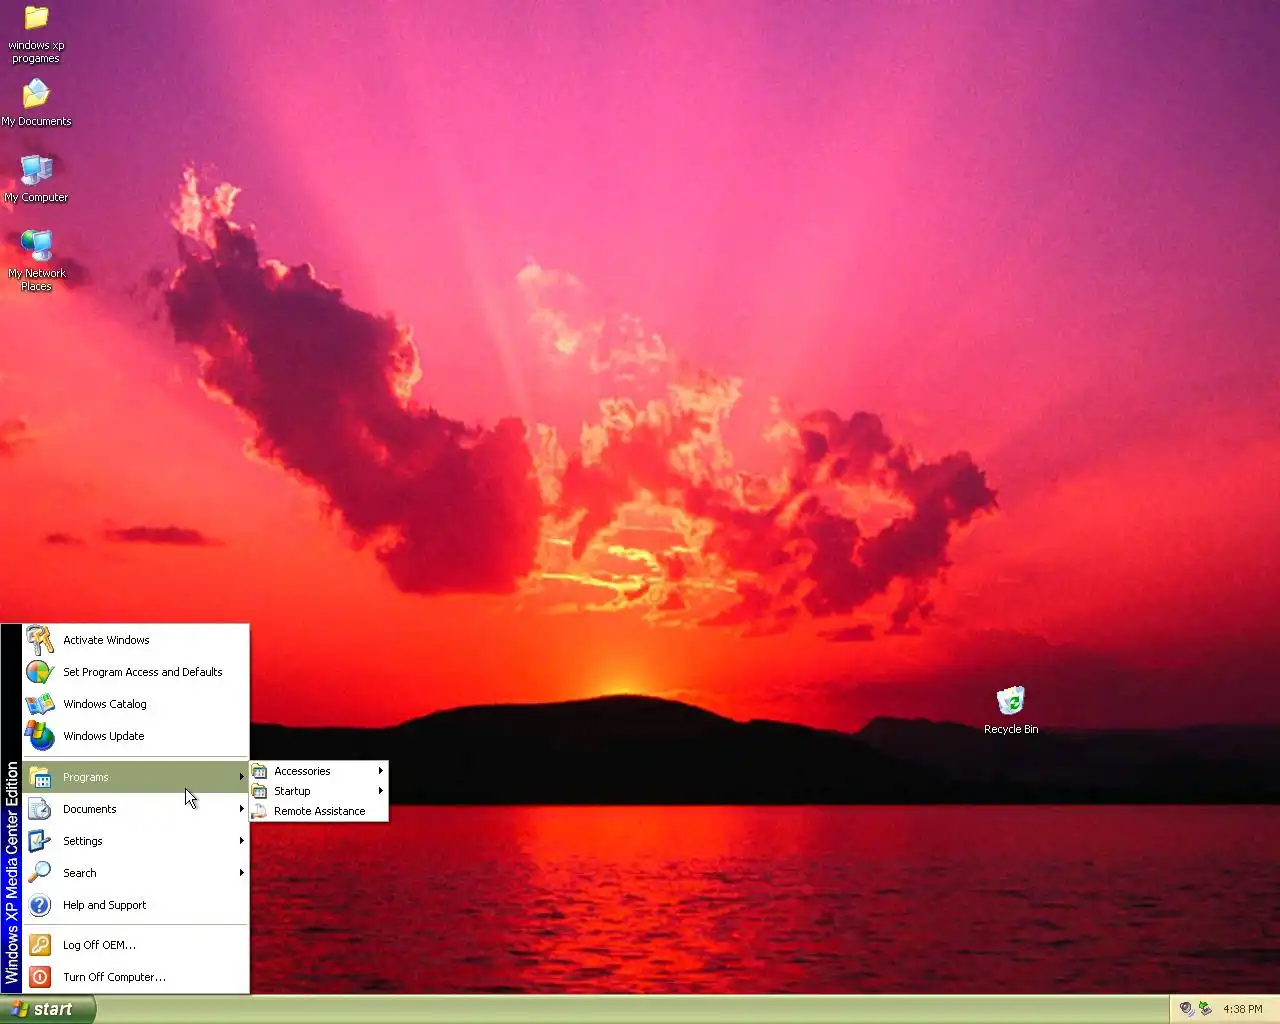The image size is (1280, 1024).
Task: Open the Windows Catalog entry
Action: 135,704
